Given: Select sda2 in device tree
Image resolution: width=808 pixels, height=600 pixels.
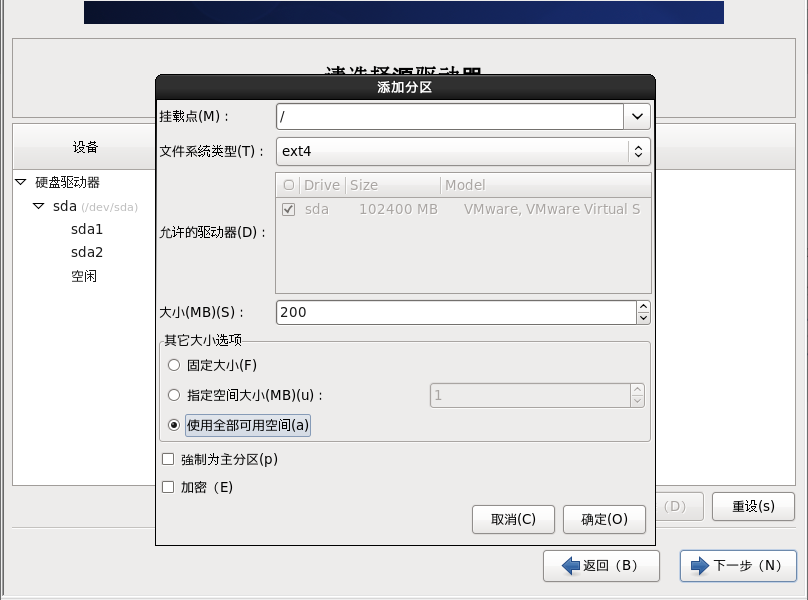Looking at the screenshot, I should coord(87,252).
